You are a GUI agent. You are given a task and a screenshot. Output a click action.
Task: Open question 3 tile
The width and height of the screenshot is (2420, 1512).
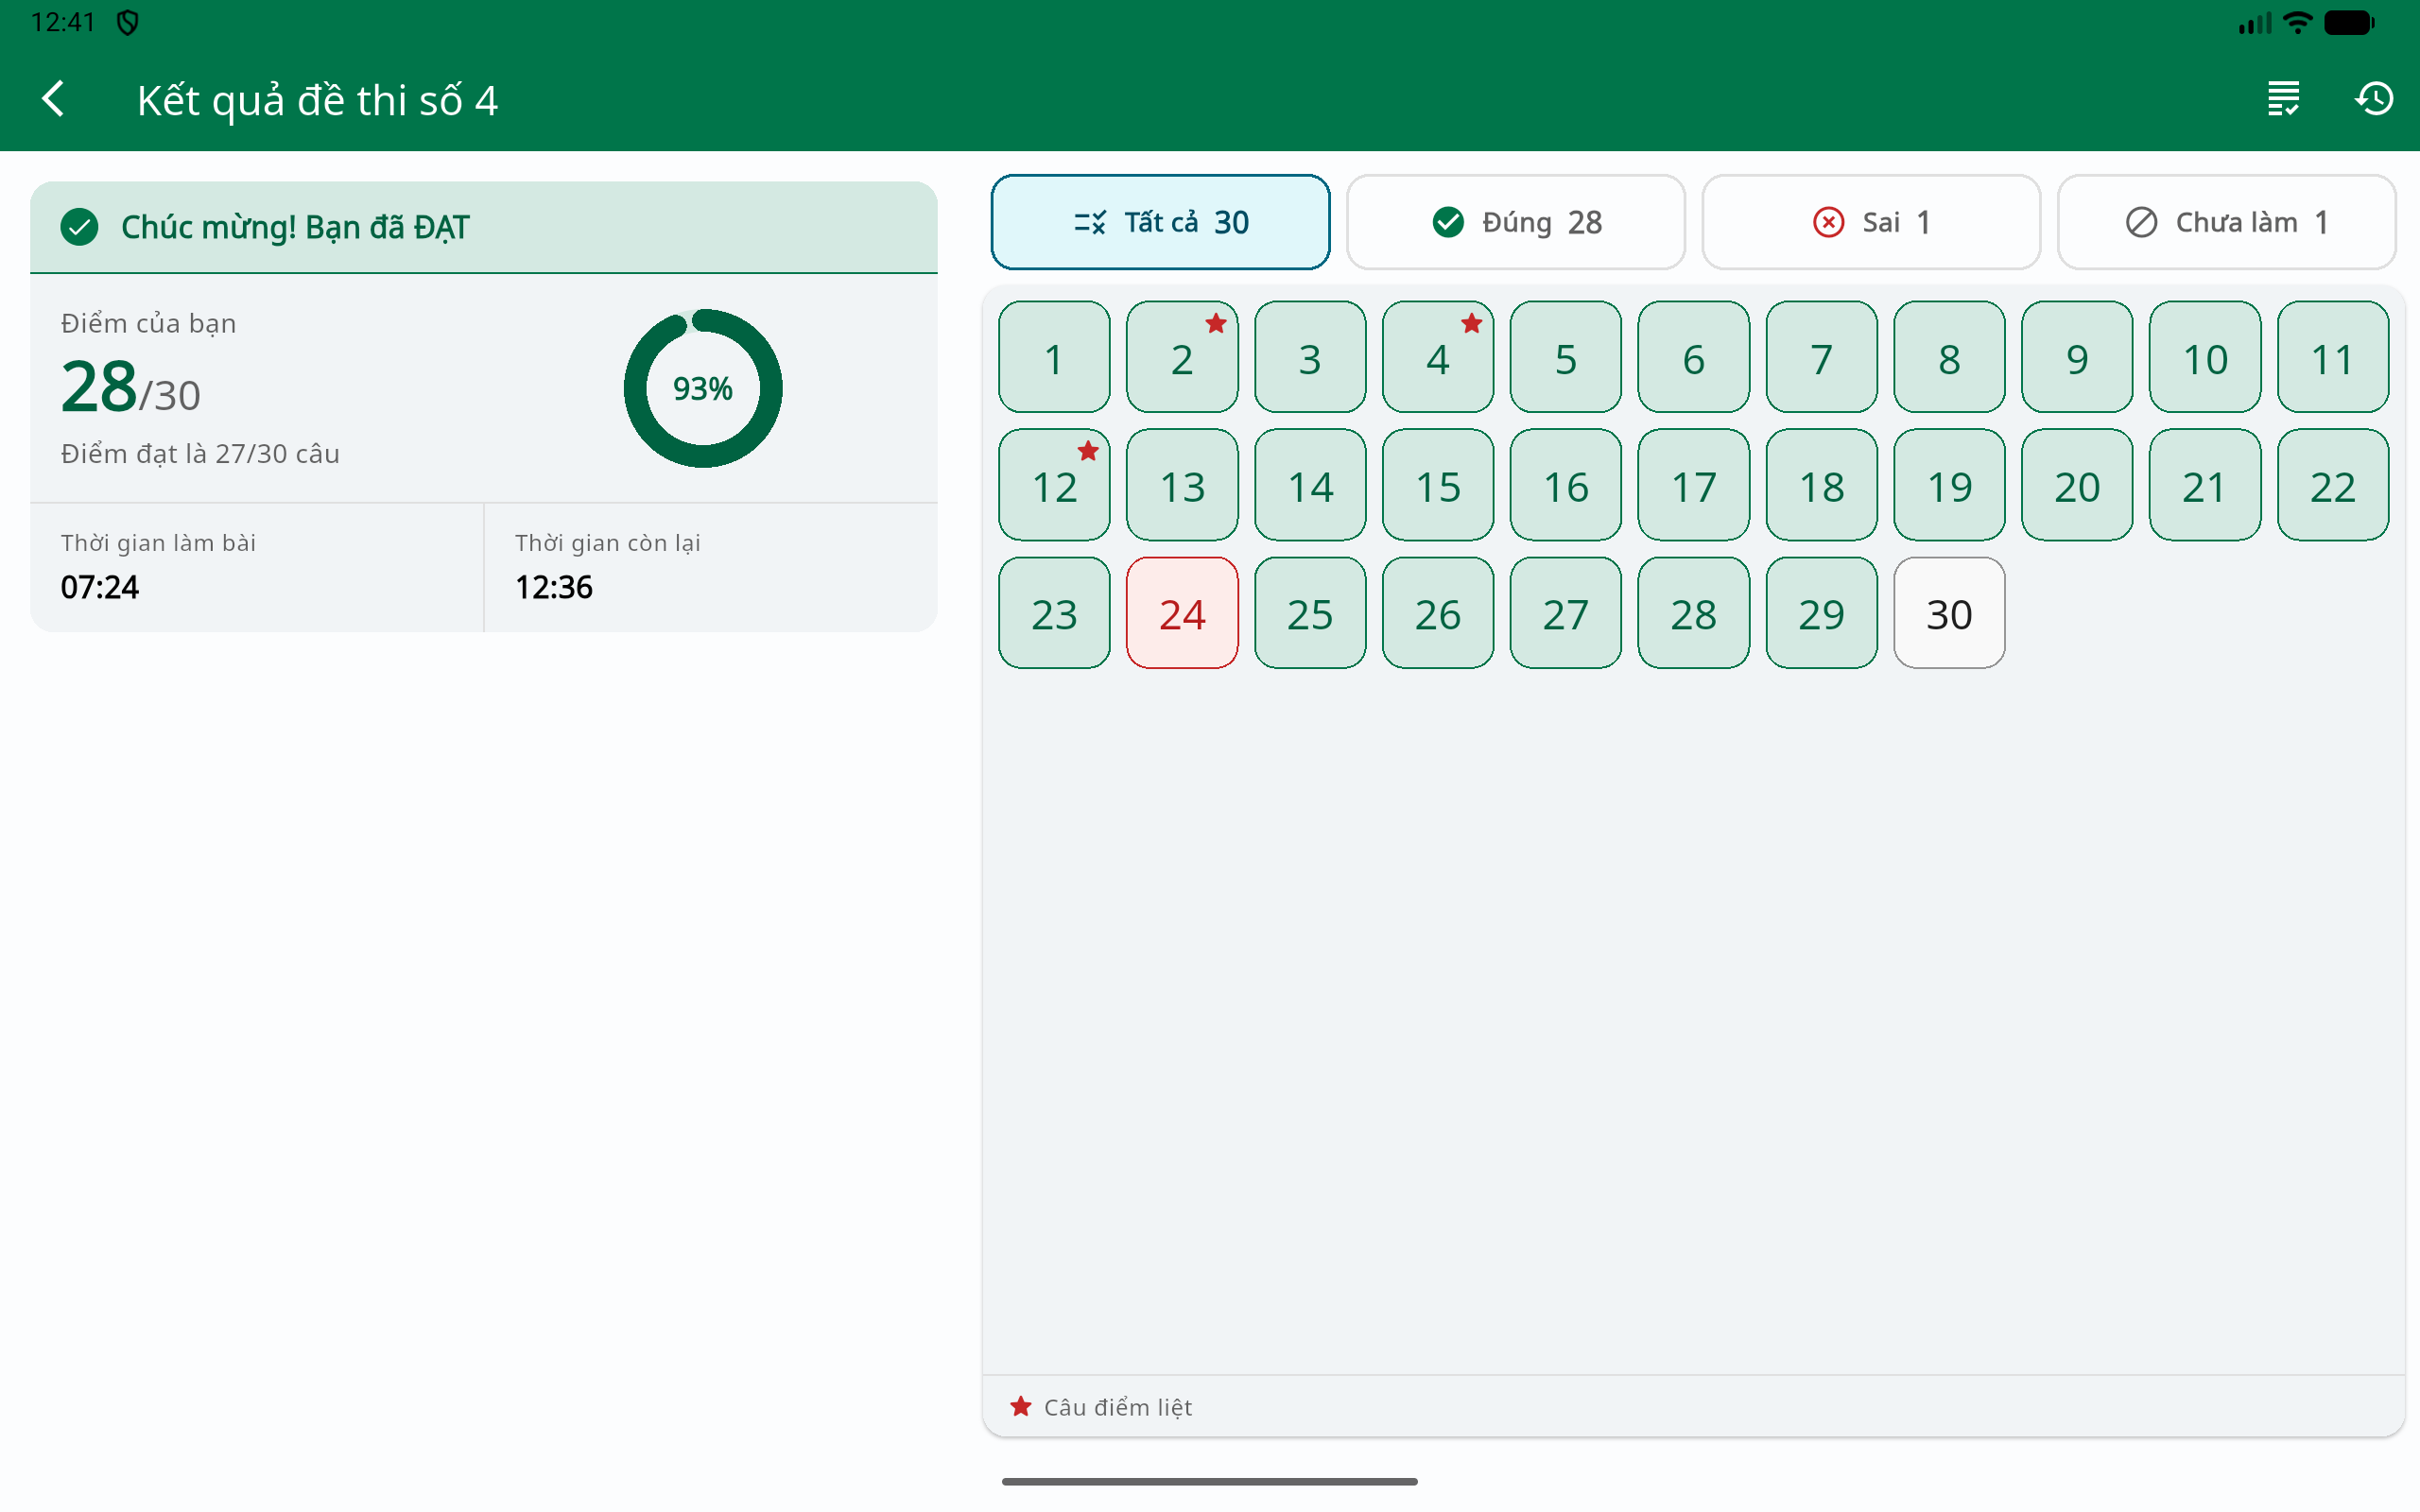click(1310, 357)
